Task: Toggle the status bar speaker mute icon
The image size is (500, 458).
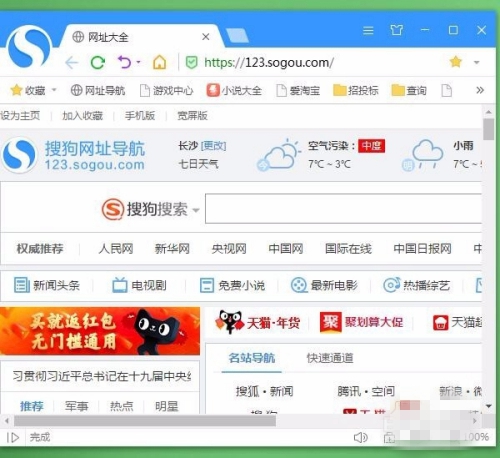Action: (360, 437)
